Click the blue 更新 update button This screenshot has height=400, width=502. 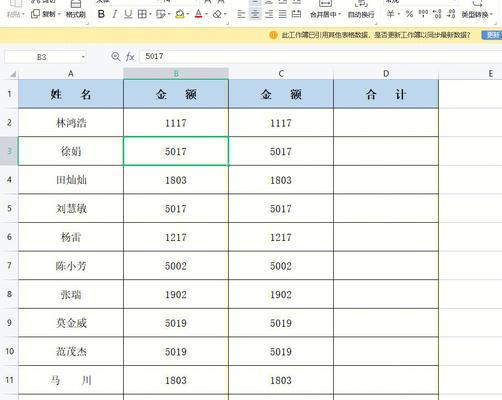pos(492,35)
